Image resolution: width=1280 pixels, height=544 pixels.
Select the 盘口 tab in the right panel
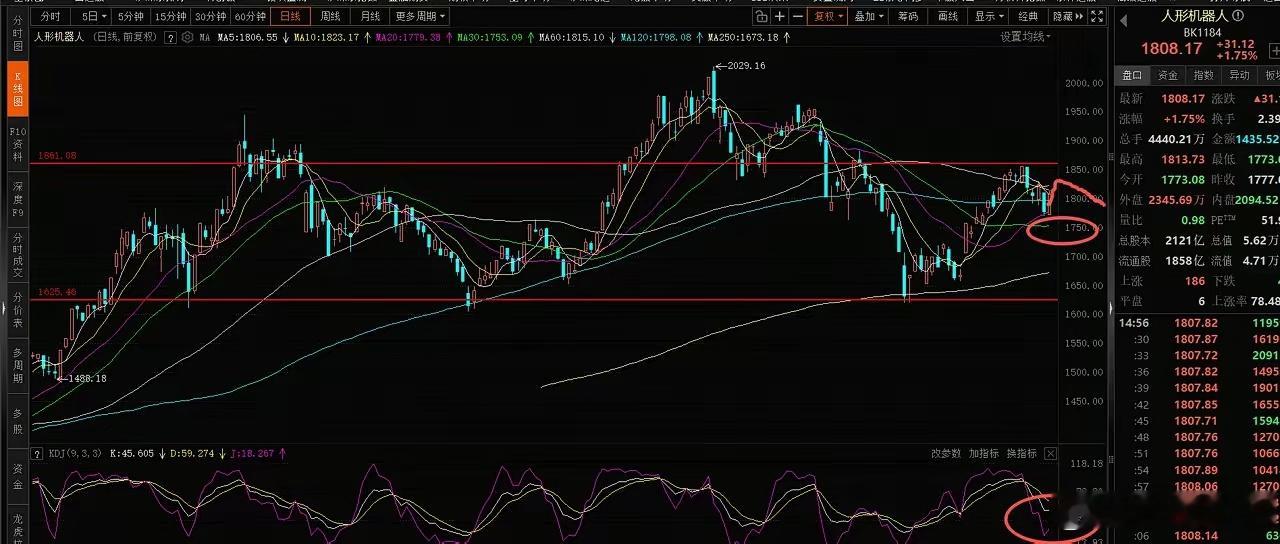click(1131, 75)
